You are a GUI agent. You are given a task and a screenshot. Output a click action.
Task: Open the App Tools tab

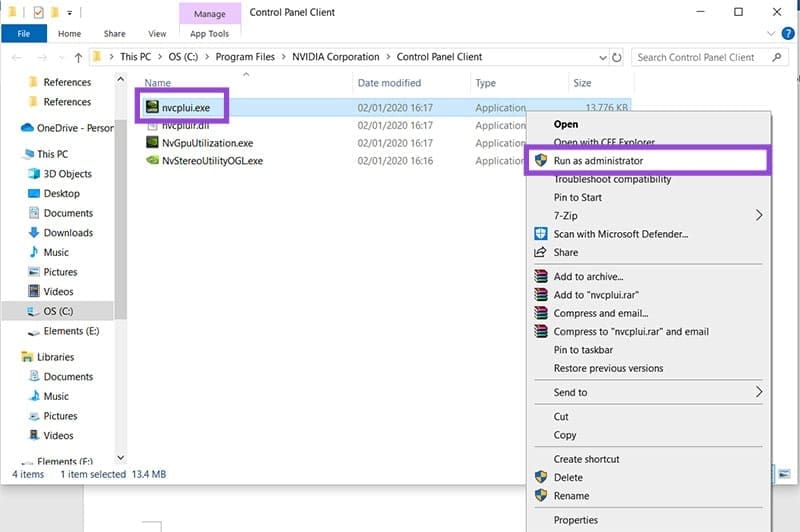pos(209,34)
